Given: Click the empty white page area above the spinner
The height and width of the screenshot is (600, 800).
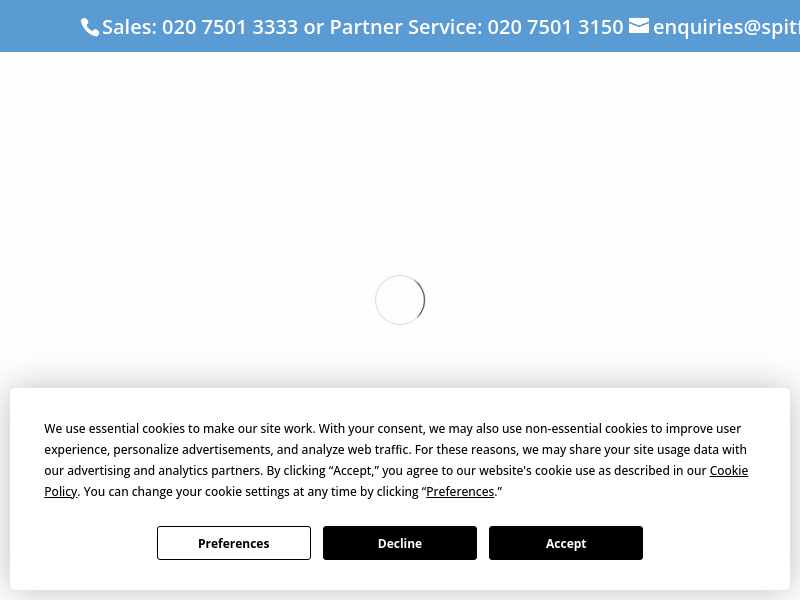Looking at the screenshot, I should 400,163.
